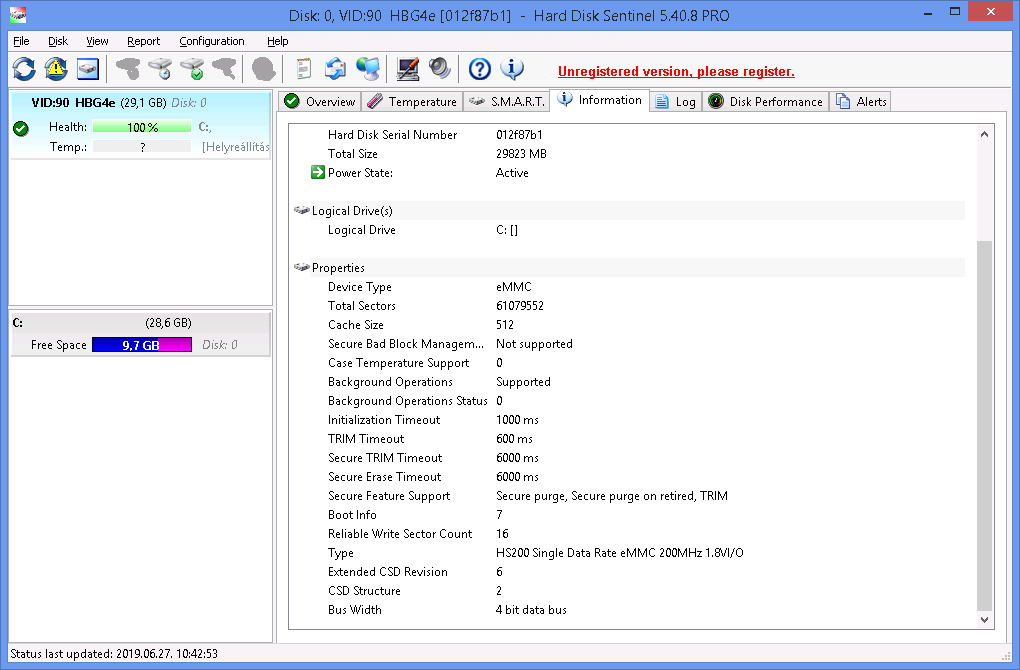Click the Boot Info row

628,515
